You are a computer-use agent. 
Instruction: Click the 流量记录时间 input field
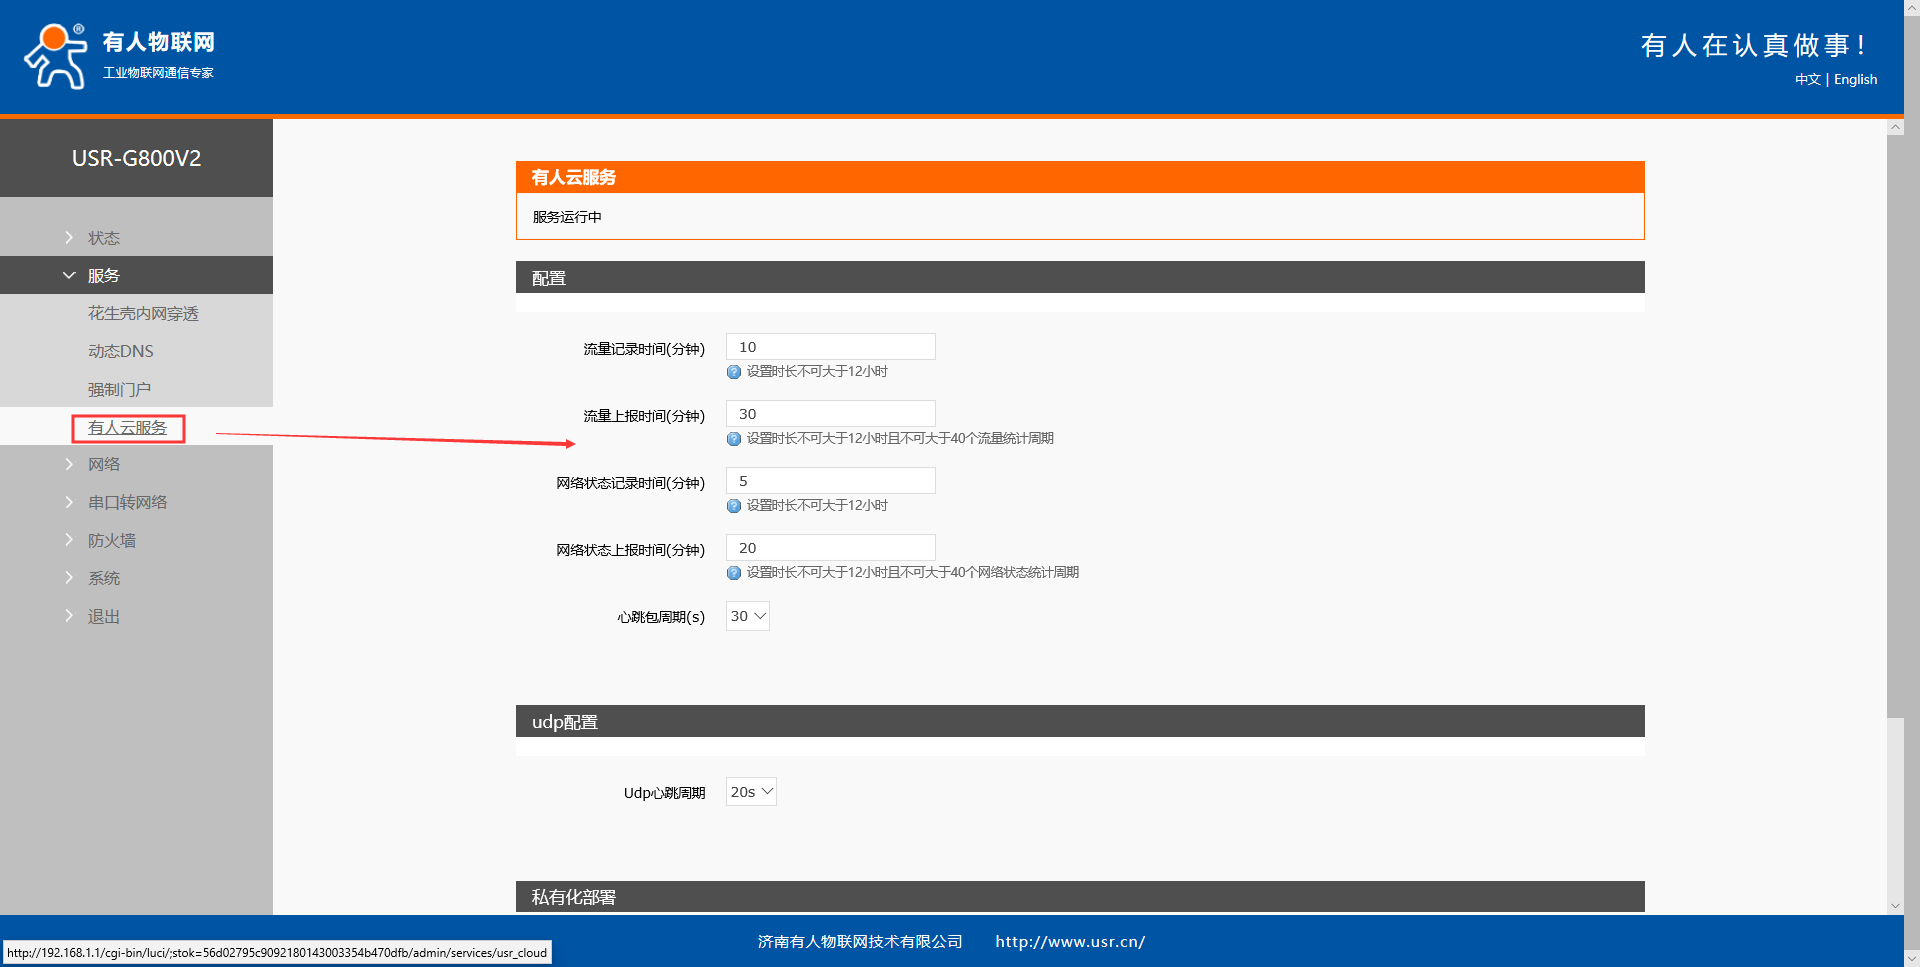830,347
